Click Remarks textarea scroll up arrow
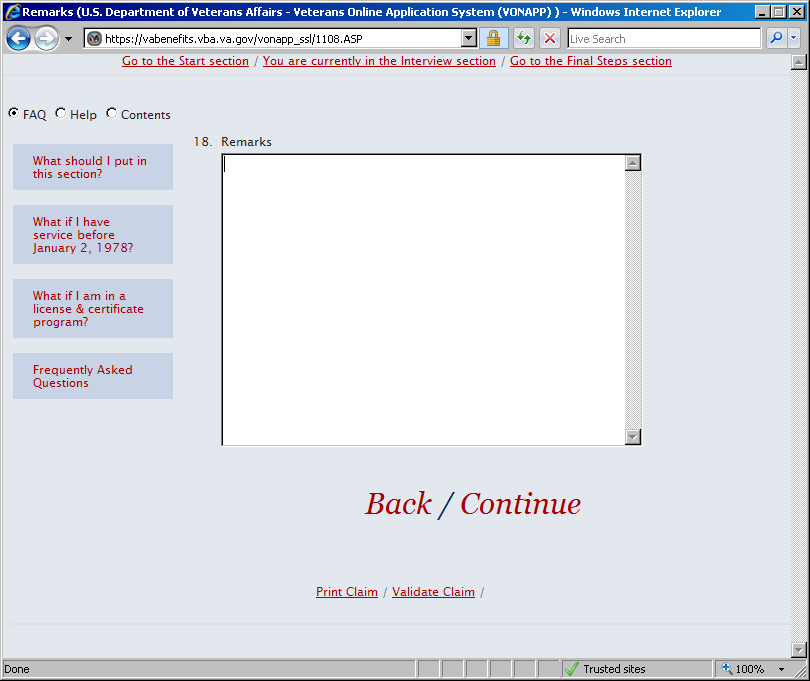This screenshot has height=681, width=810. point(633,163)
